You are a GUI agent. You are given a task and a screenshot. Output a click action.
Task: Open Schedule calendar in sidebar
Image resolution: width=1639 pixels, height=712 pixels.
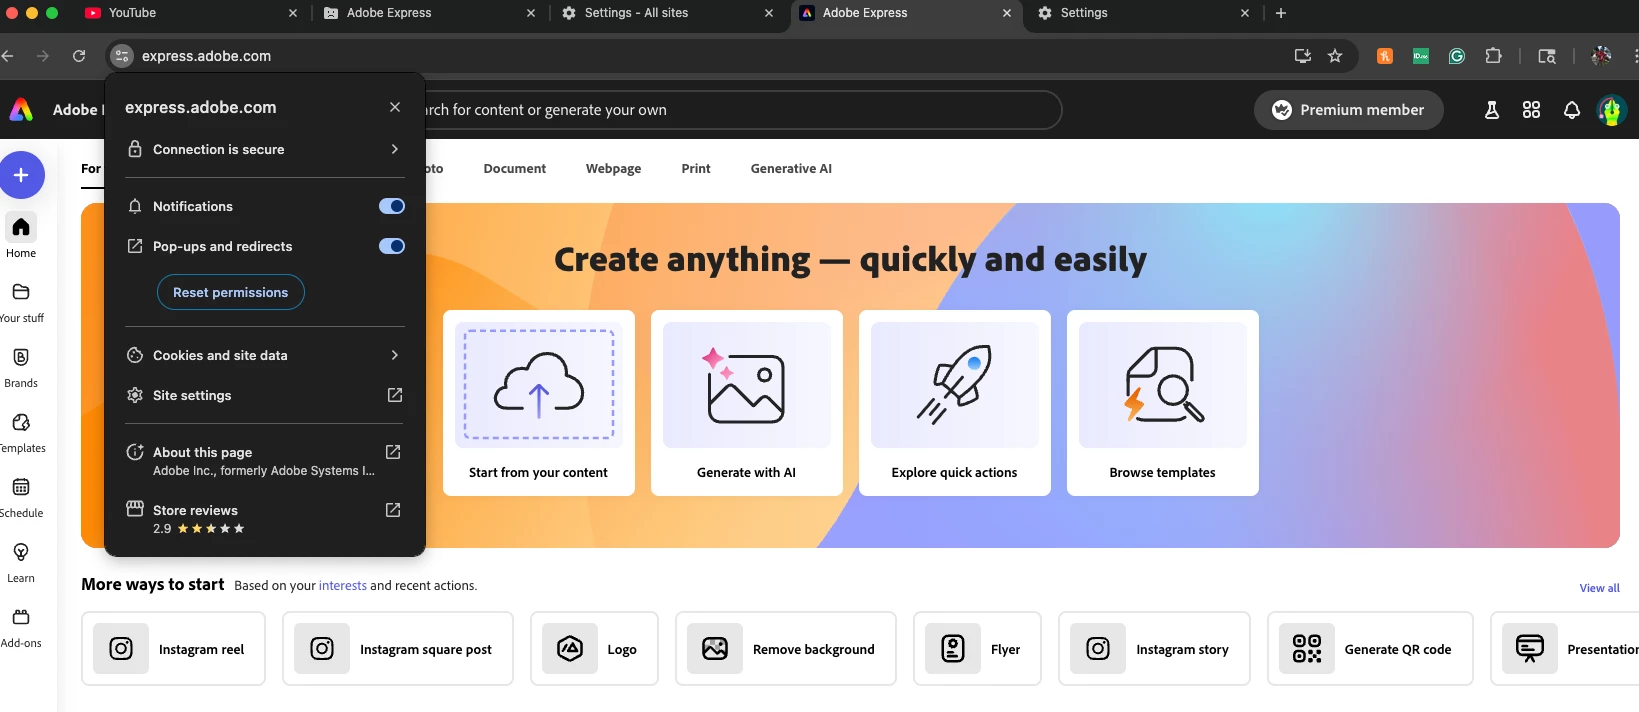click(x=21, y=498)
